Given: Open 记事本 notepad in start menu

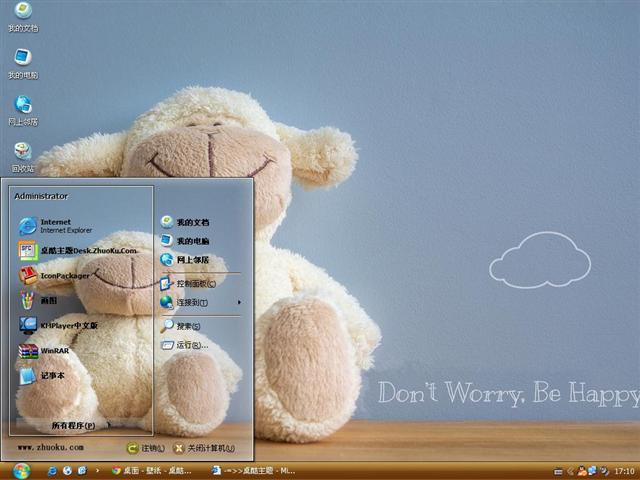Looking at the screenshot, I should pos(41,376).
